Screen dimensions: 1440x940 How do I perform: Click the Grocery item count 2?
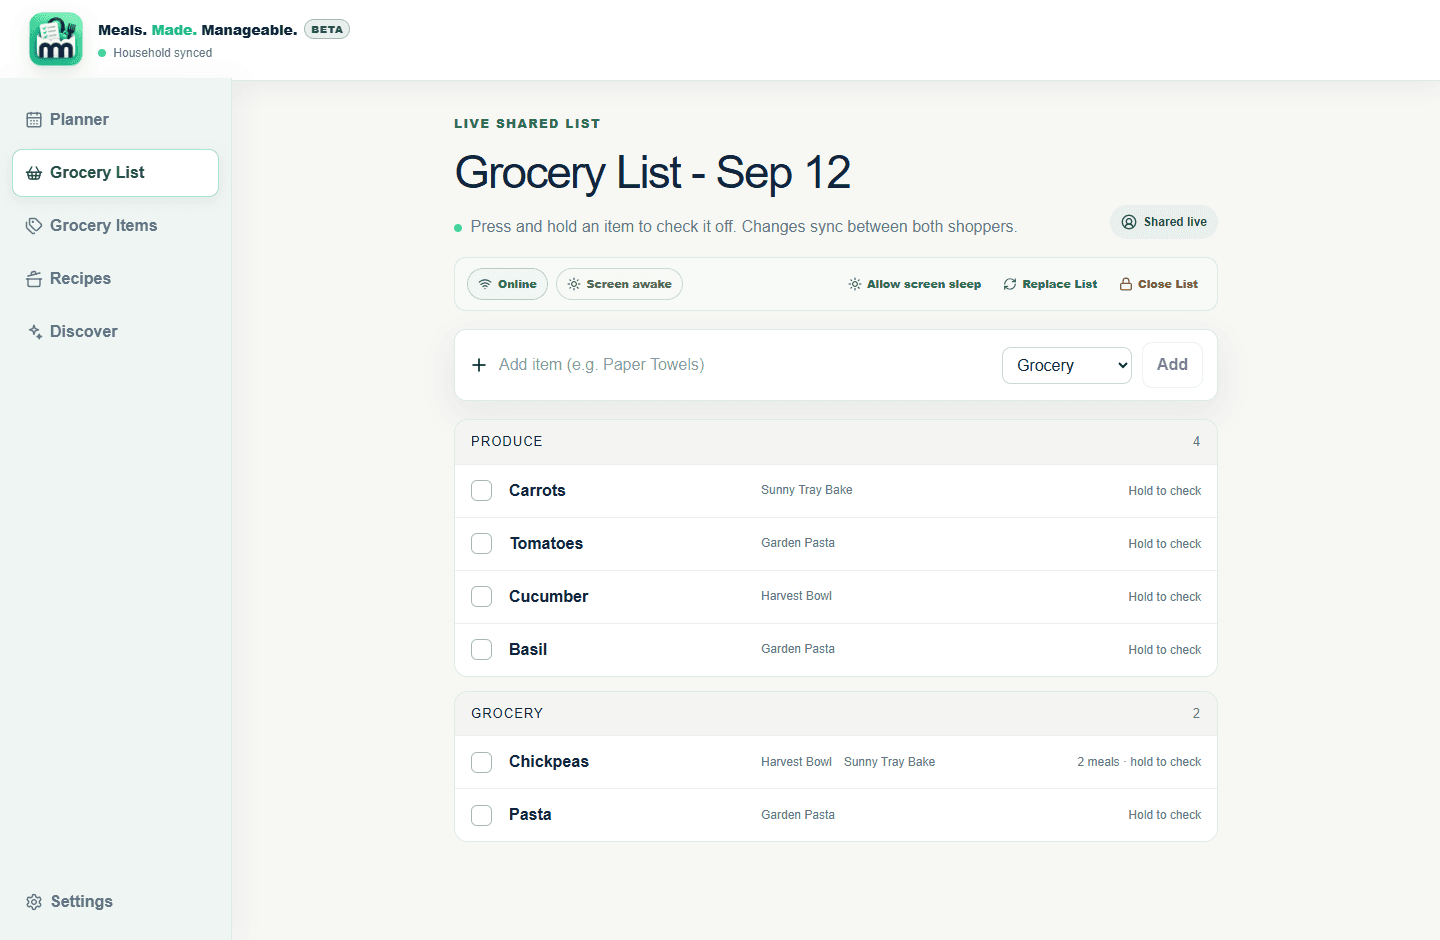tap(1196, 714)
